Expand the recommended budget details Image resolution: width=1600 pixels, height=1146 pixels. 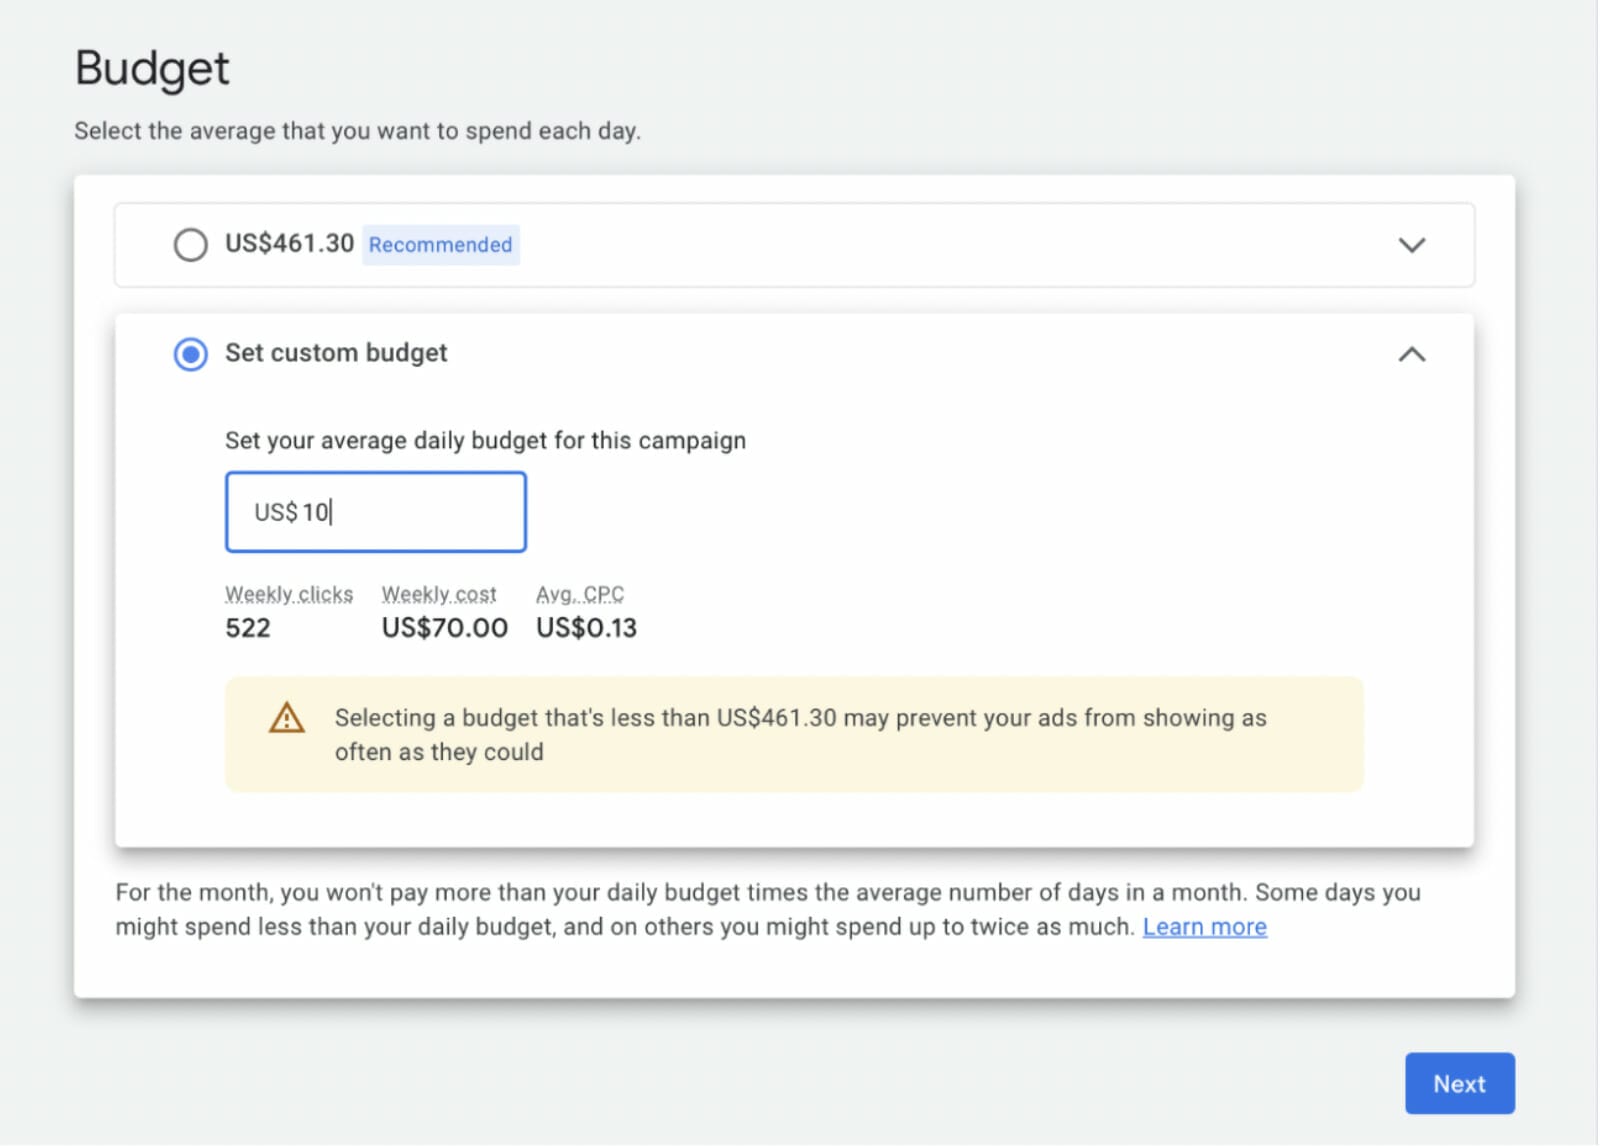(x=1412, y=244)
